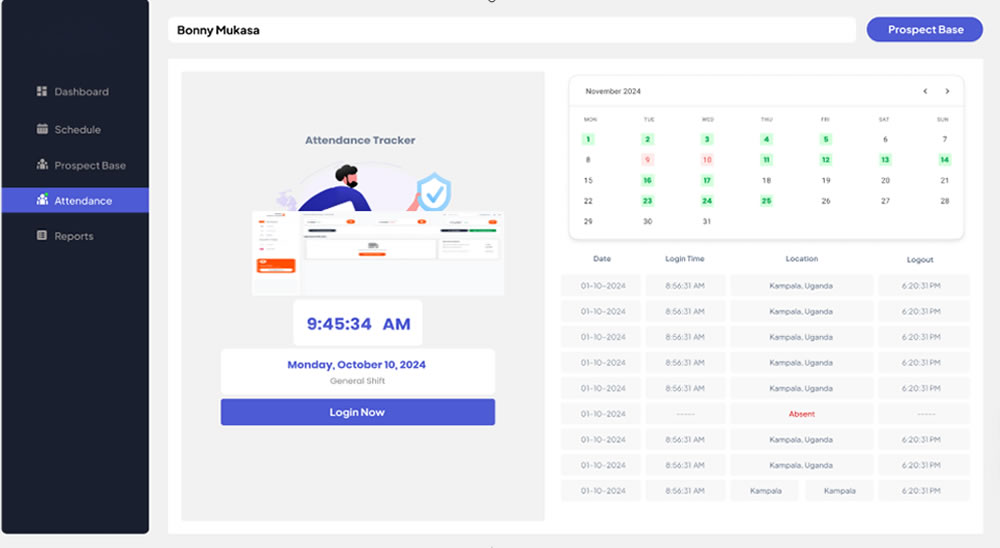Screen dimensions: 1000x548
Task: Click the Bonny Mukasa name field
Action: 511,30
